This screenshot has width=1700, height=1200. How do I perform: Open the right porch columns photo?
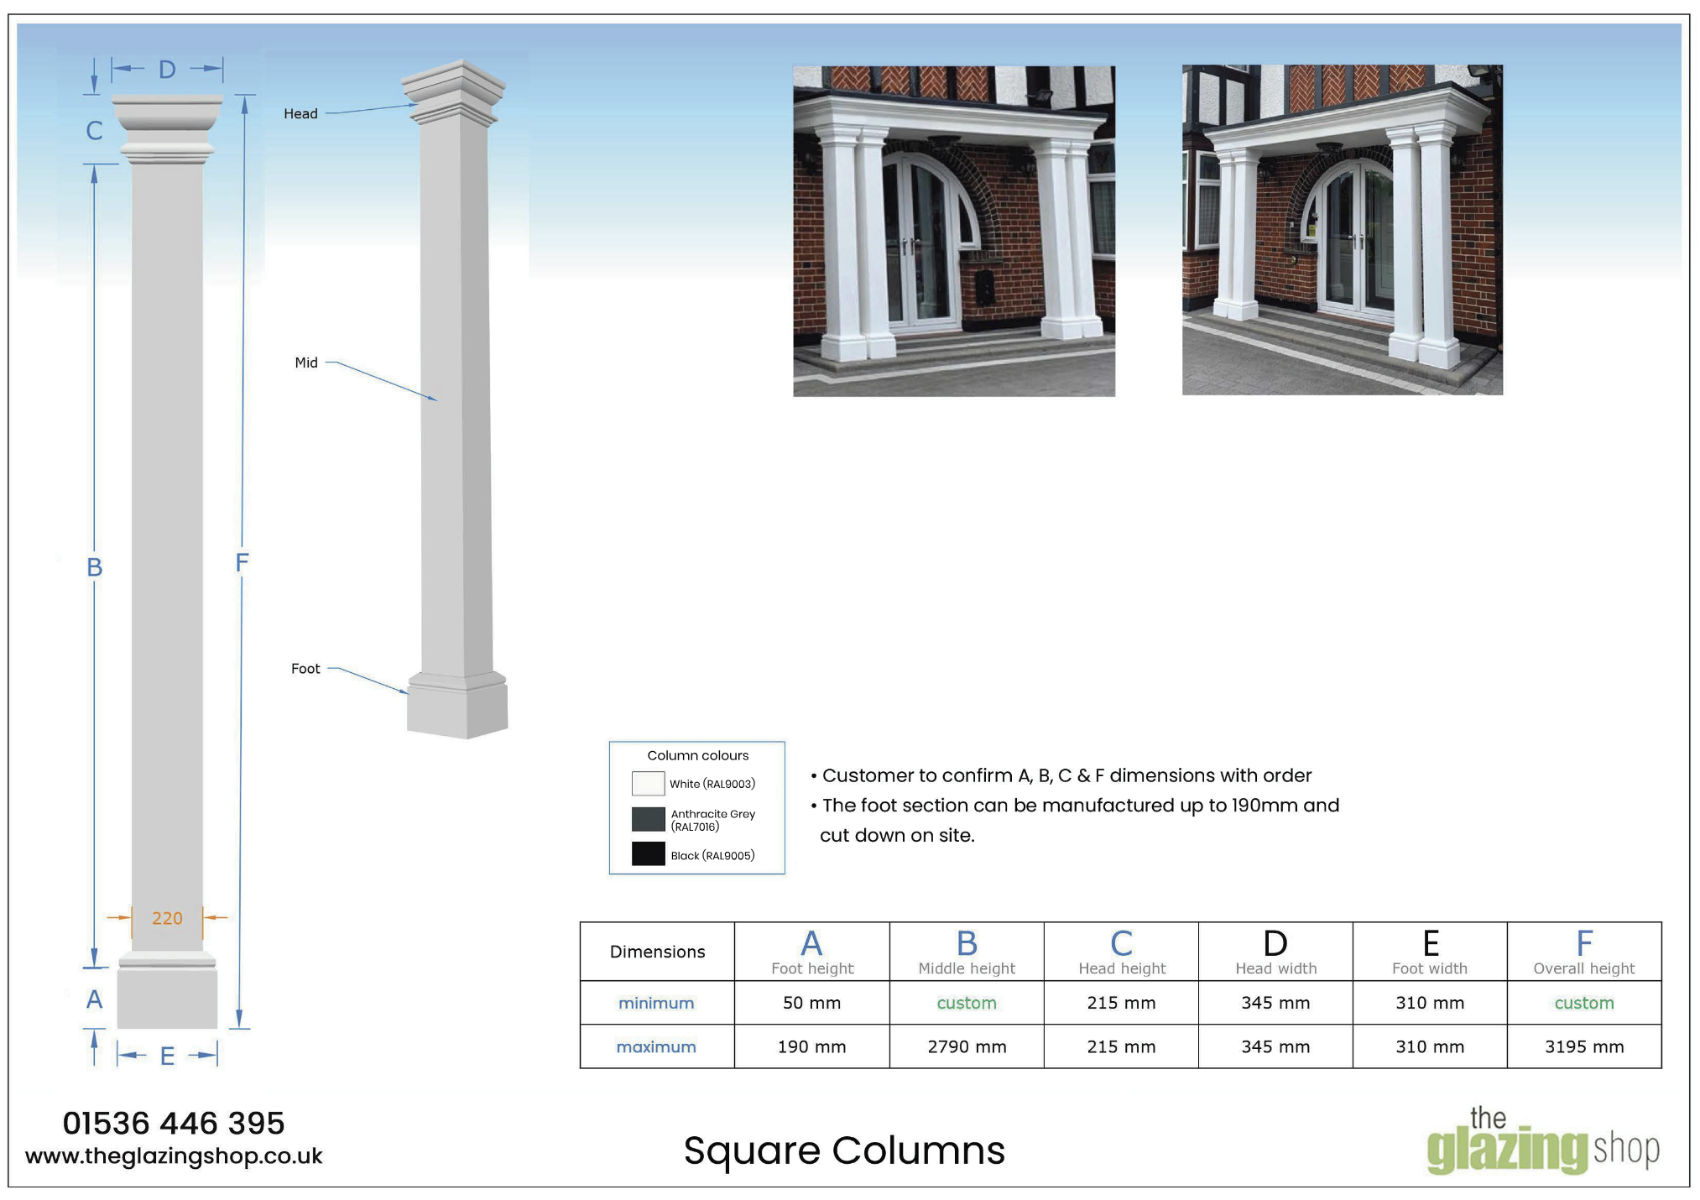1341,230
